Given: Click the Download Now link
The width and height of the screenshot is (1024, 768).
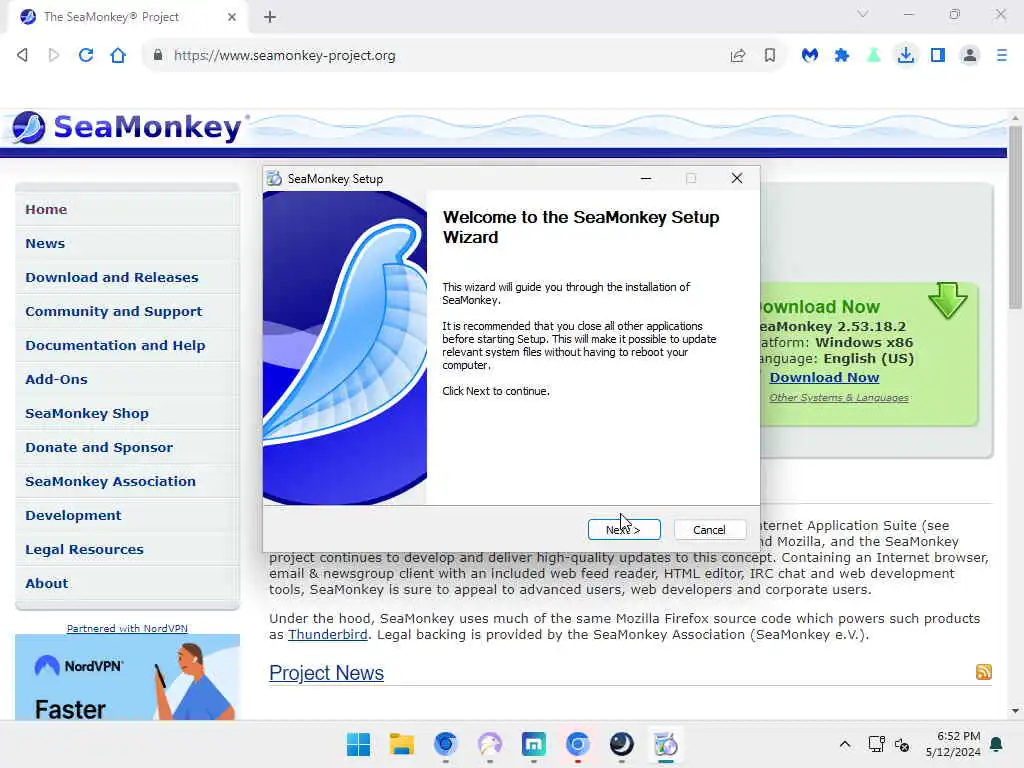Looking at the screenshot, I should [824, 377].
